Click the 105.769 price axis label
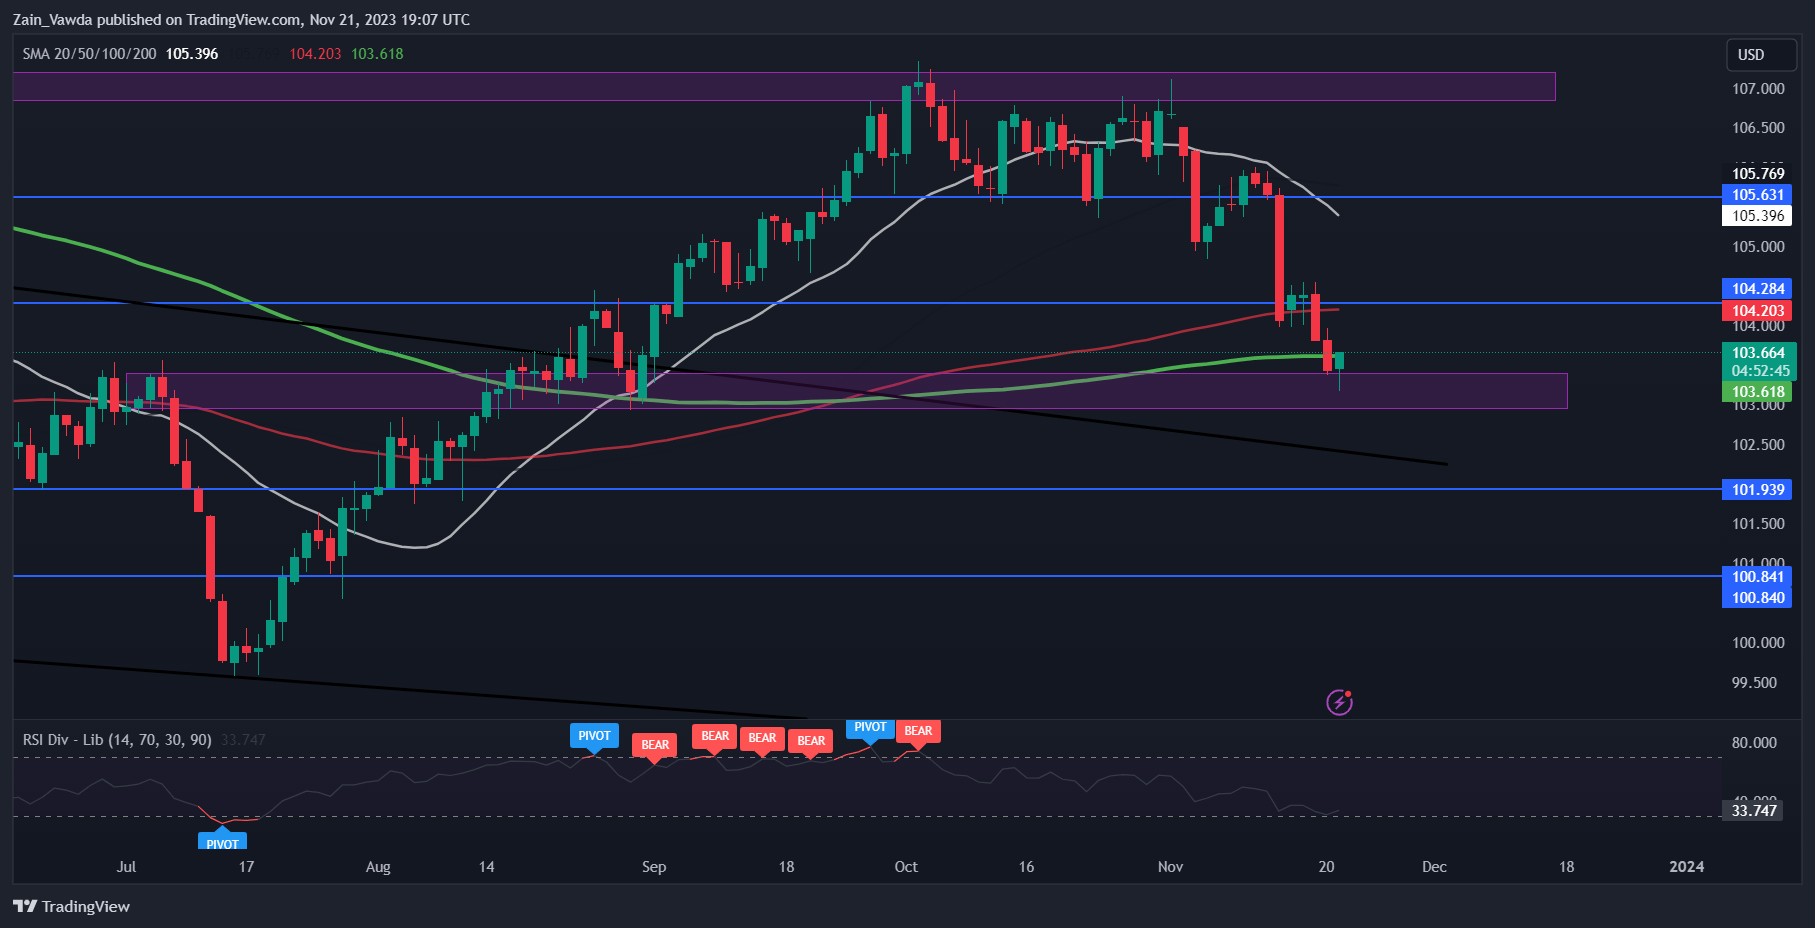Screen dimensions: 1815x928 (x=1758, y=174)
